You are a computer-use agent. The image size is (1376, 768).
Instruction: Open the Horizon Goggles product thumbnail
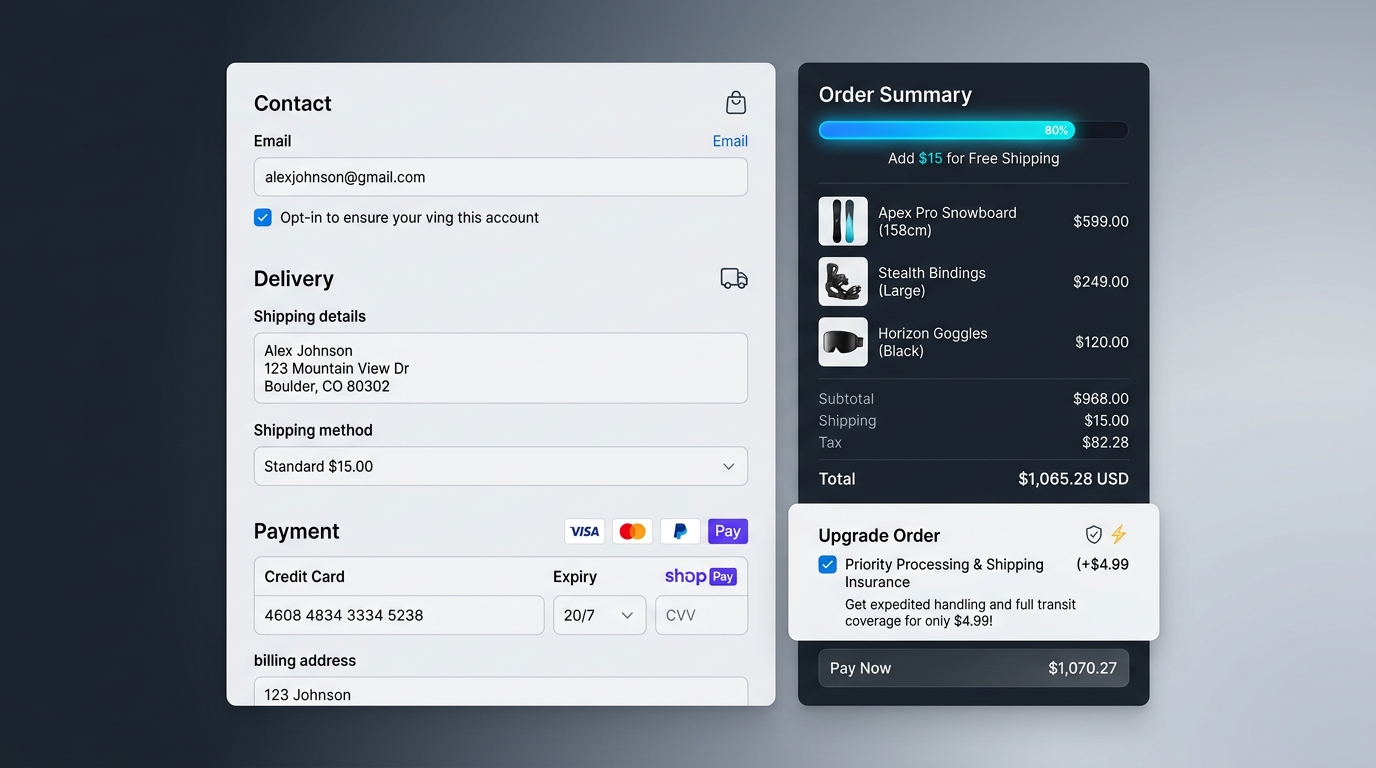843,342
